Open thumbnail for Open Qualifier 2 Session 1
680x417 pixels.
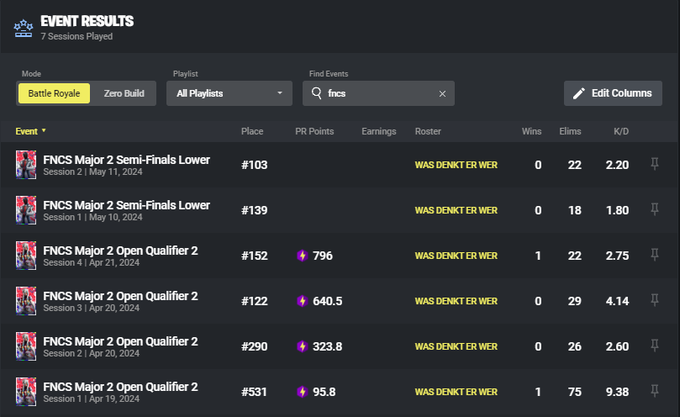pos(26,392)
